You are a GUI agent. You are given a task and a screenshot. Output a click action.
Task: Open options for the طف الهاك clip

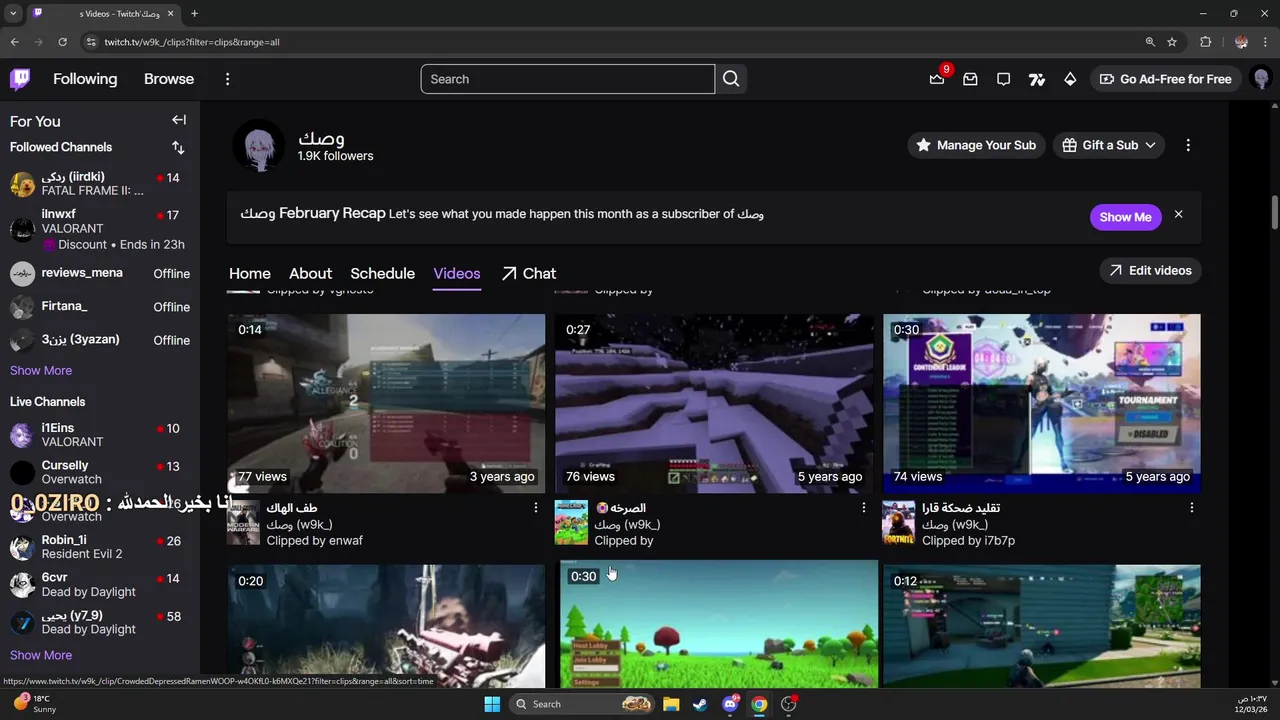tap(536, 508)
